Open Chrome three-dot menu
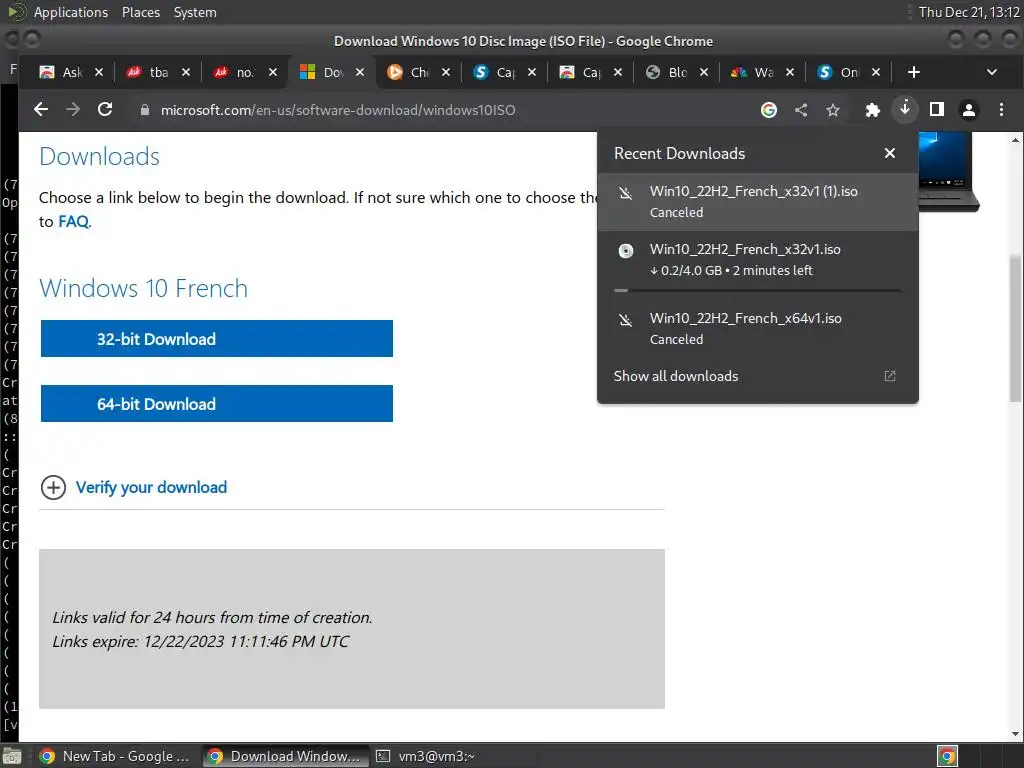The height and width of the screenshot is (768, 1024). click(x=1001, y=110)
